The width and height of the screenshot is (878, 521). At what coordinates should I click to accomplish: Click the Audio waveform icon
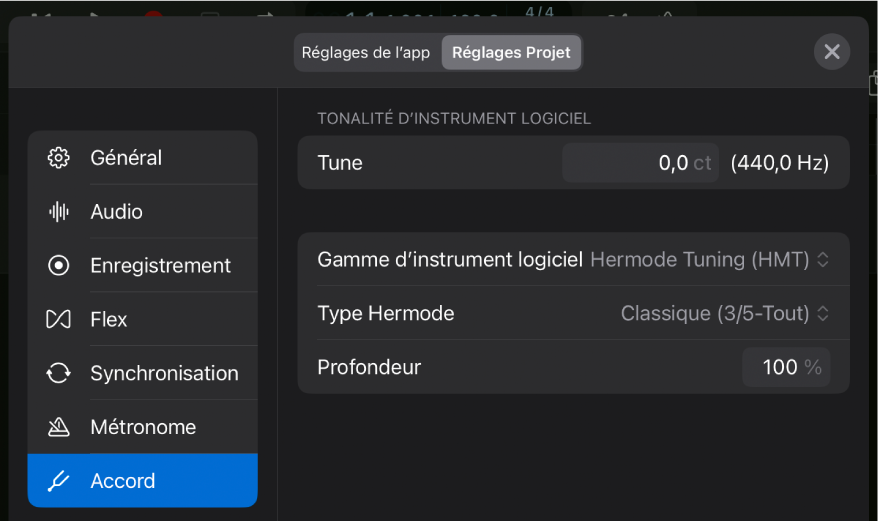59,212
